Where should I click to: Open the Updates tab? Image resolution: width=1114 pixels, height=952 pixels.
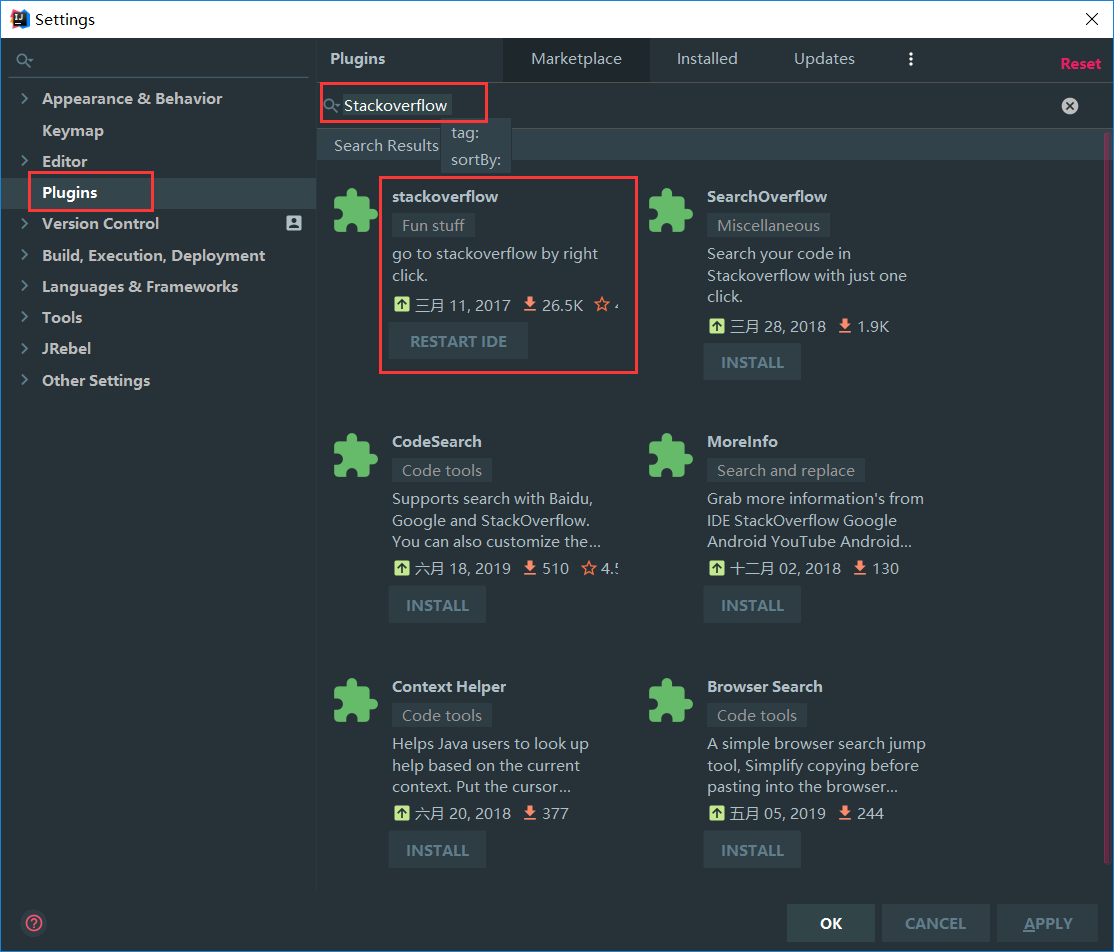(824, 59)
